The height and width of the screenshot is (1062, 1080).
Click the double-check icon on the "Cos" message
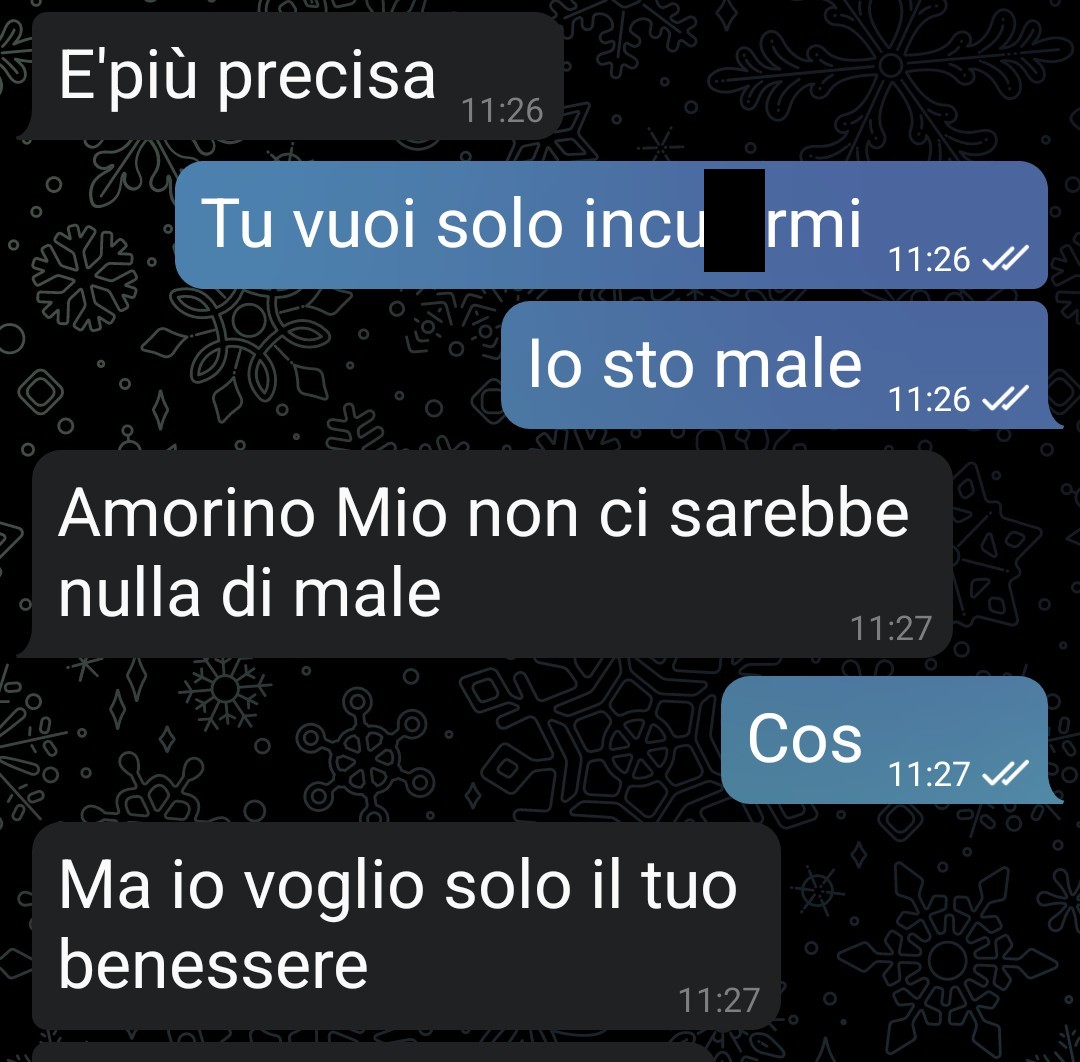pyautogui.click(x=1005, y=773)
